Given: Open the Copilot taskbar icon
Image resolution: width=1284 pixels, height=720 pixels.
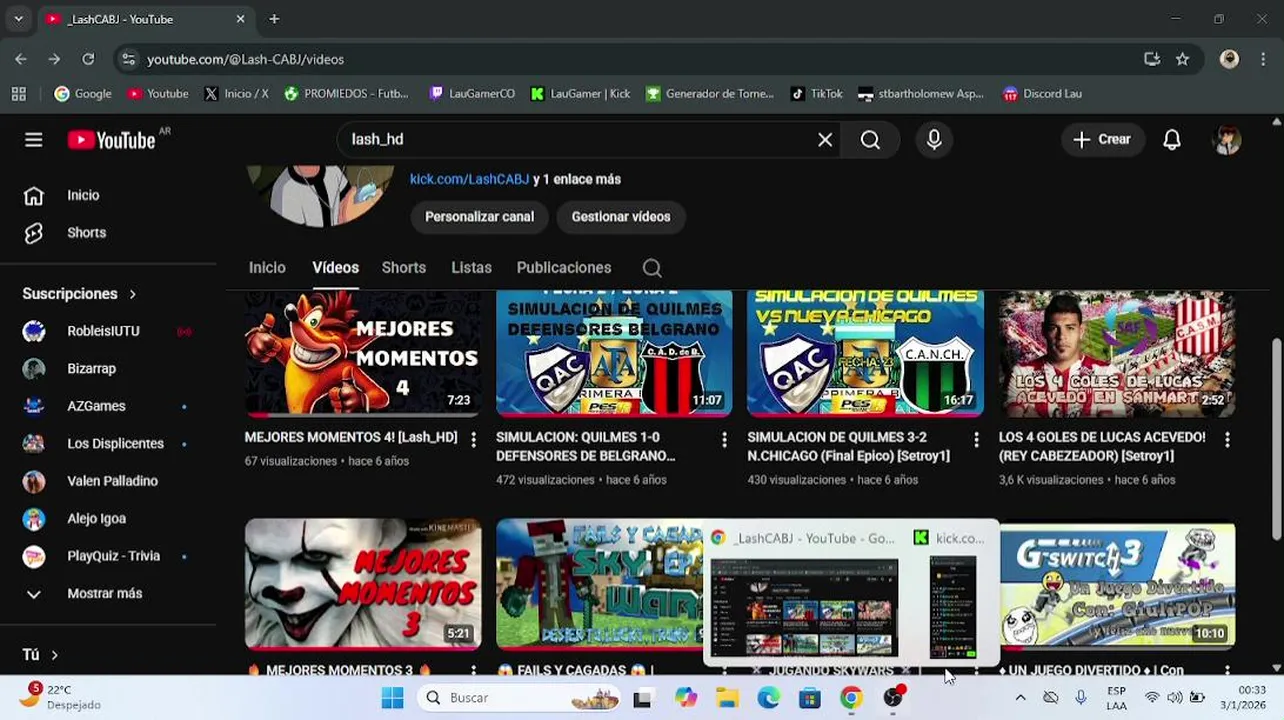Looking at the screenshot, I should tap(685, 698).
